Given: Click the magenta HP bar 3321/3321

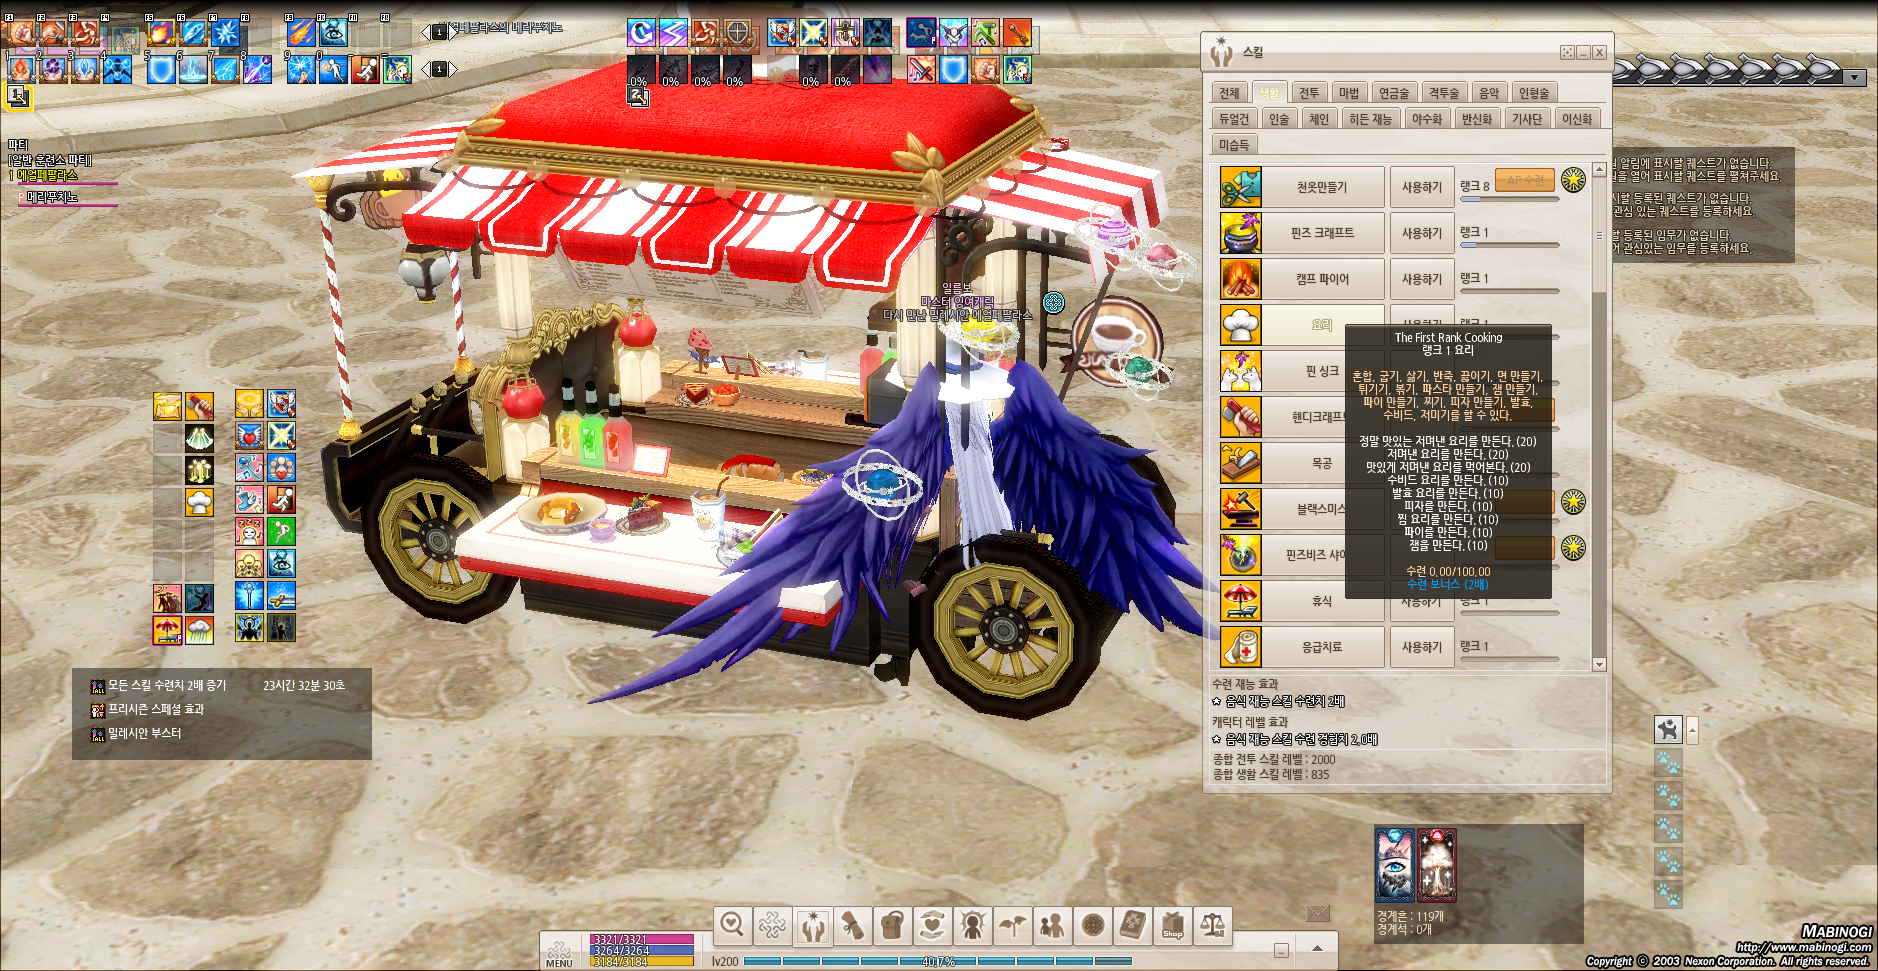Looking at the screenshot, I should (643, 939).
